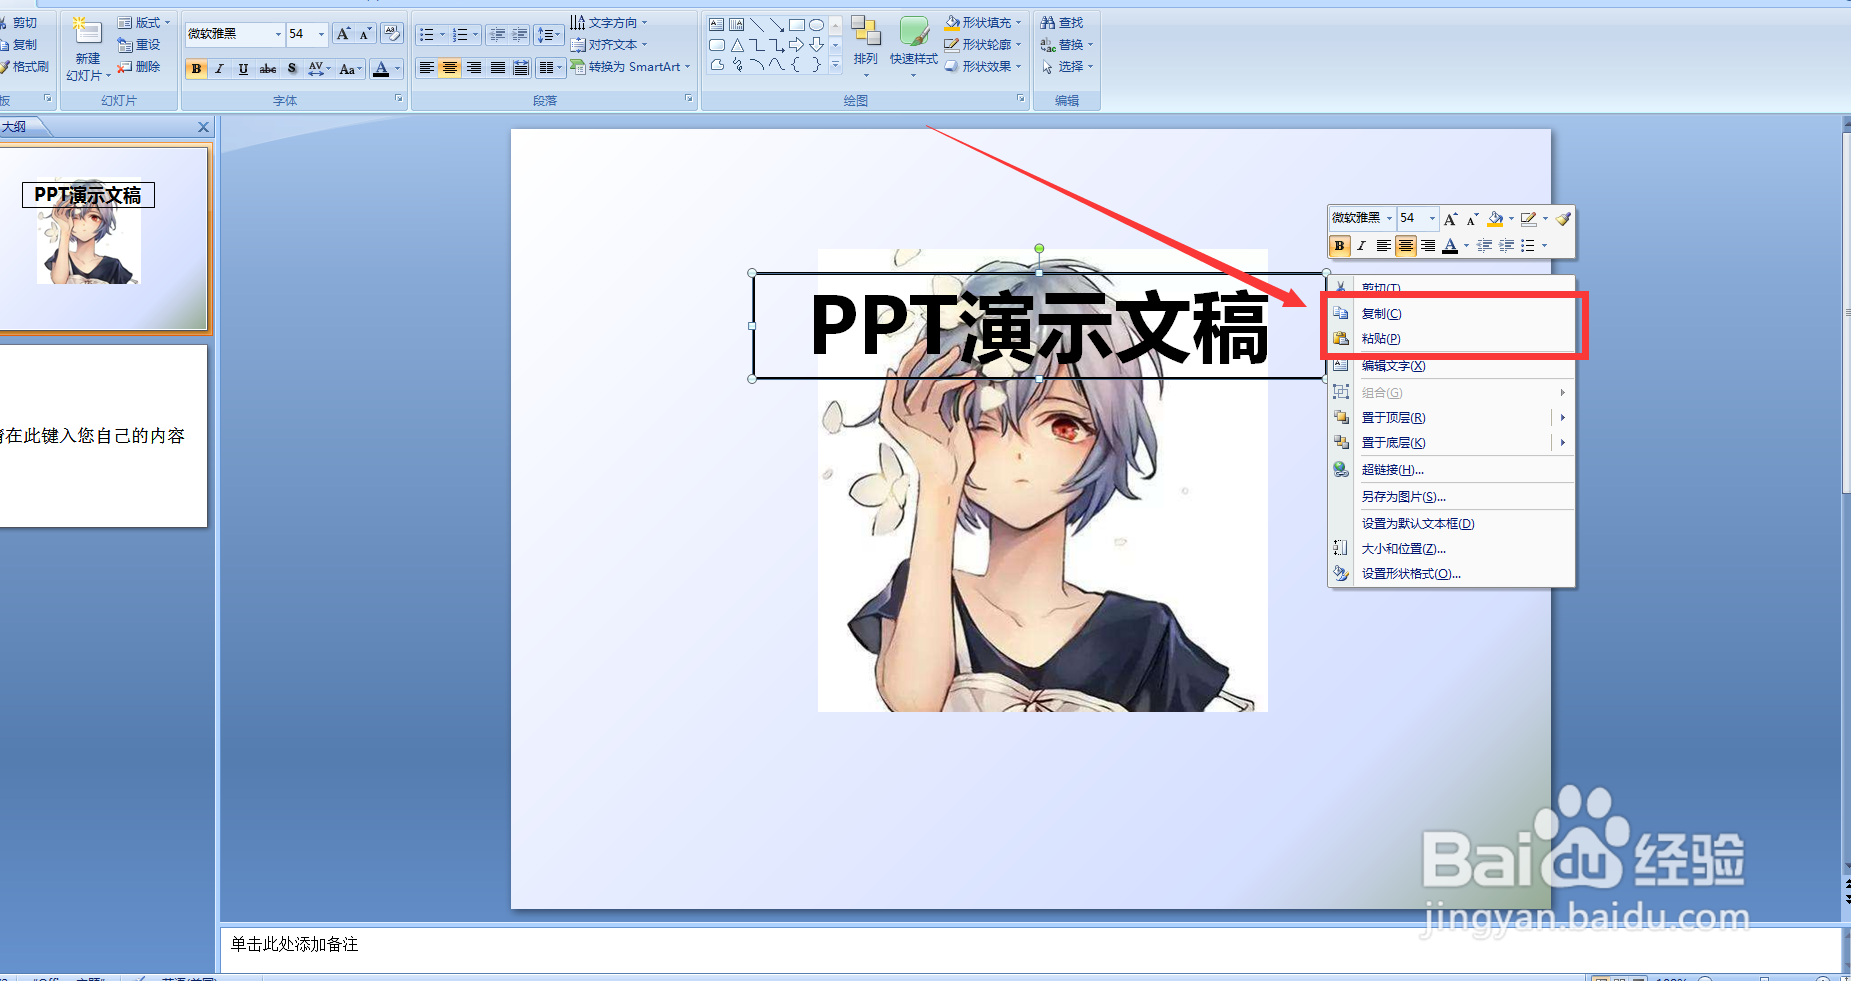1851x981 pixels.
Task: Click Shrink Font icon in ribbon
Action: [365, 34]
